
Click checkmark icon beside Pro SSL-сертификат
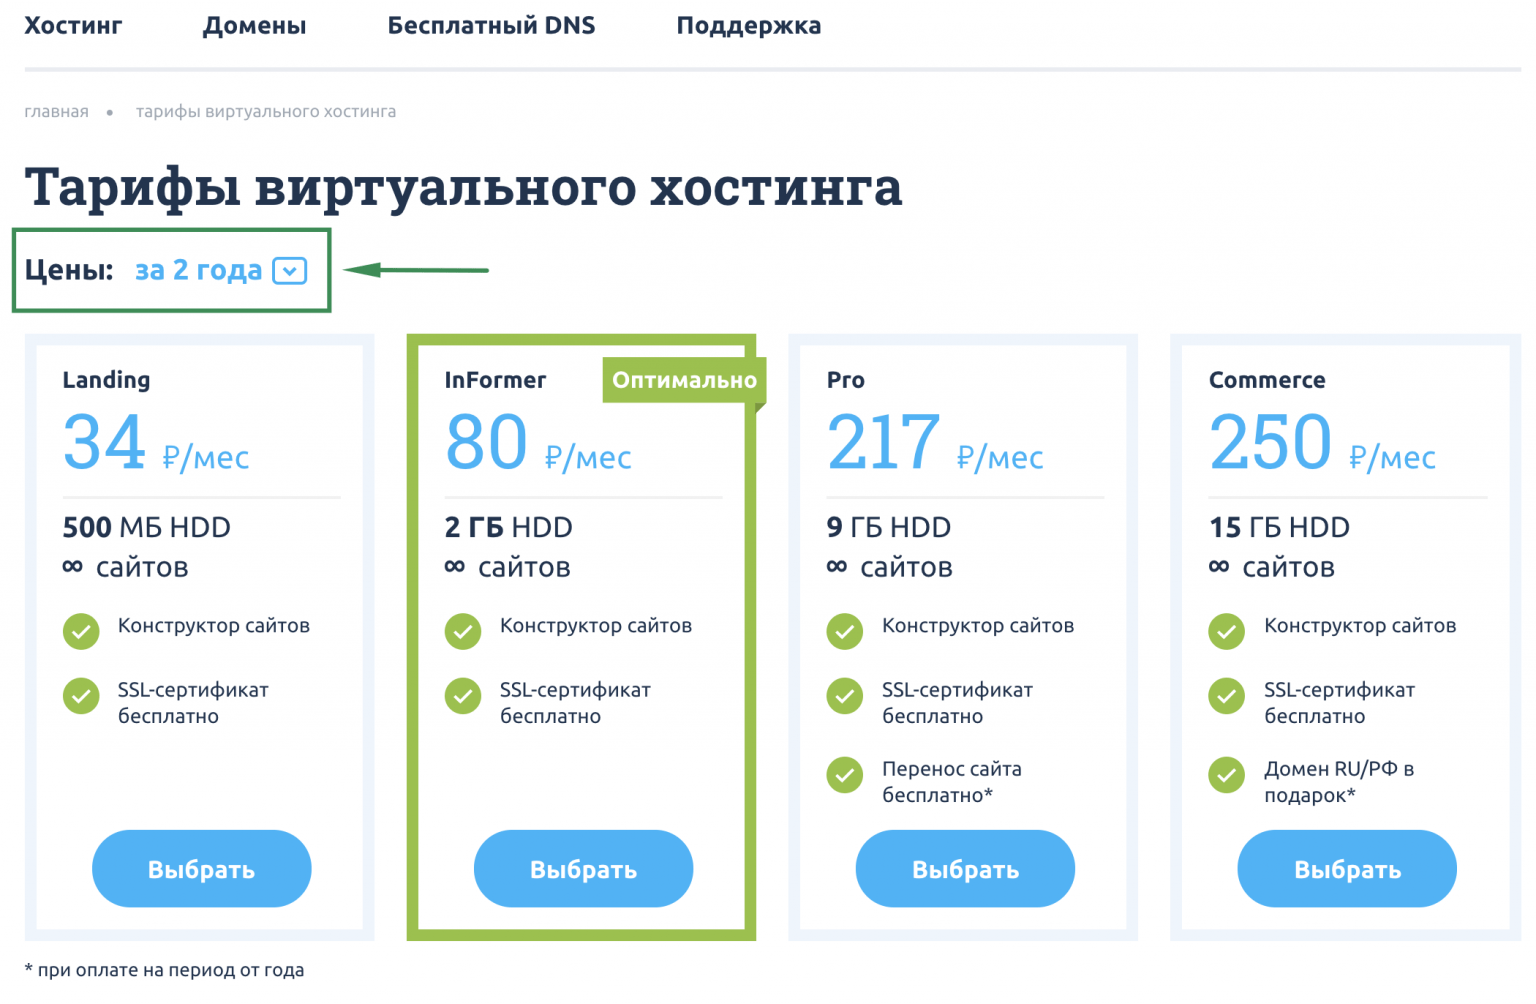(x=845, y=696)
